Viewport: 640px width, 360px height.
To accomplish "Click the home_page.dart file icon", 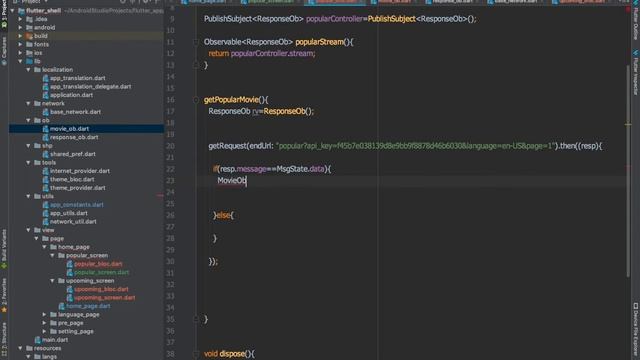I will tap(61, 306).
